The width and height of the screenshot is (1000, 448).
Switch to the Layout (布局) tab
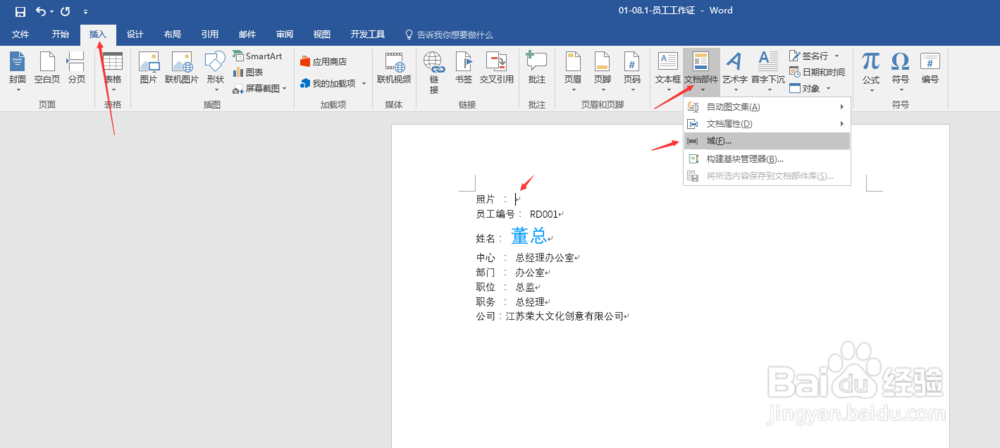172,34
